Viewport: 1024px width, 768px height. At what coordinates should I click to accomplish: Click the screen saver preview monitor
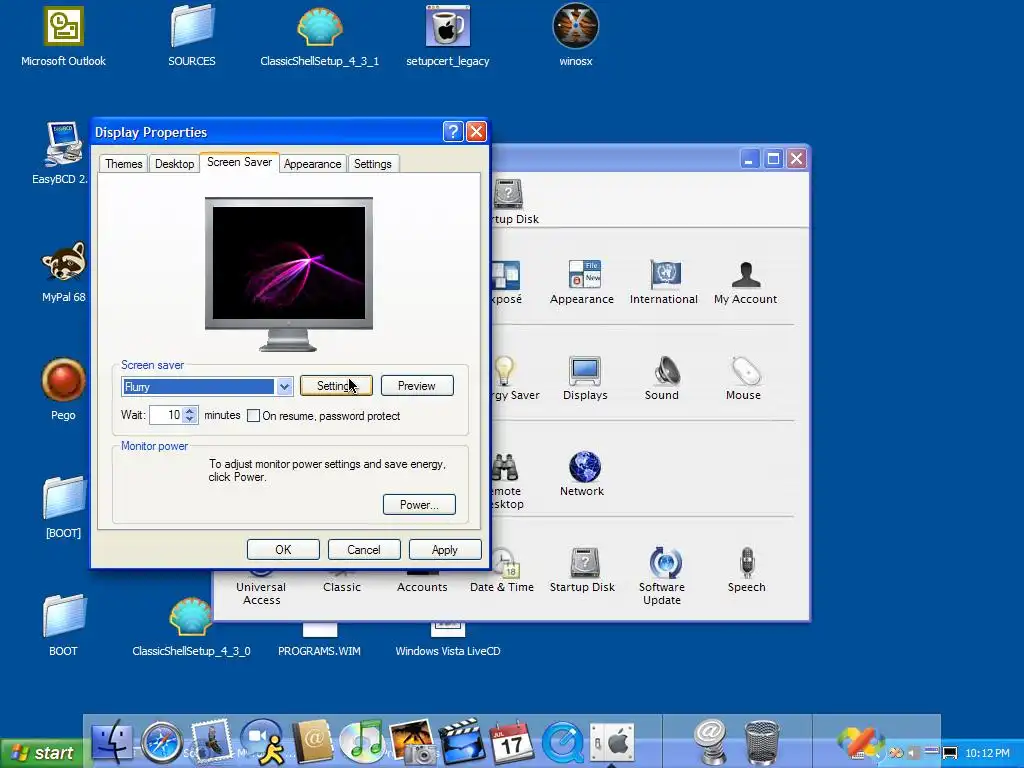(289, 273)
